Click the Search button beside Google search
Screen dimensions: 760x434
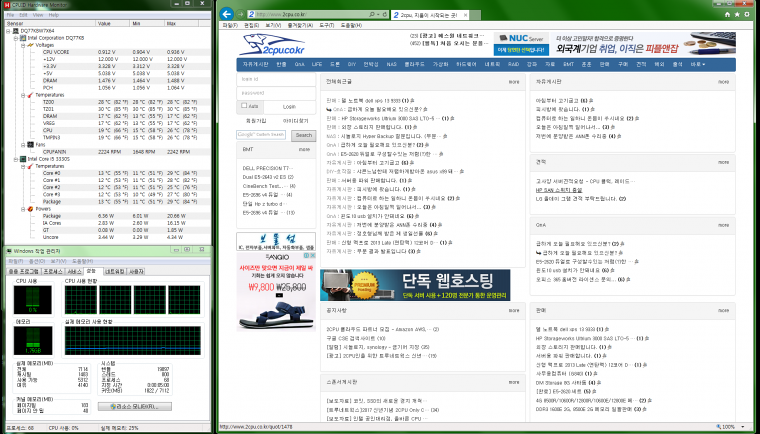click(x=303, y=135)
